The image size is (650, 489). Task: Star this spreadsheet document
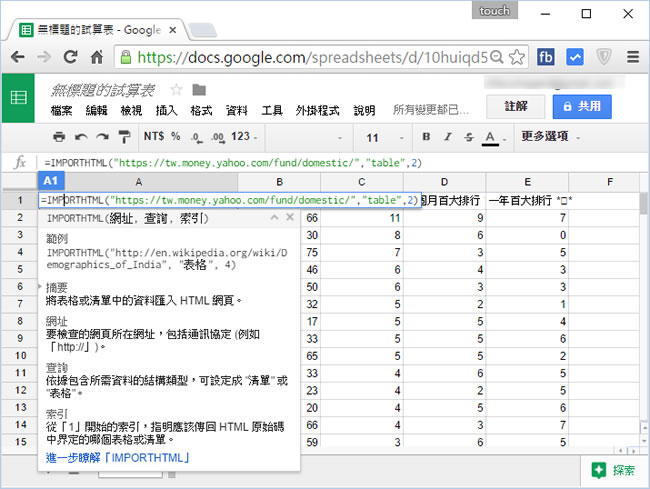coord(176,89)
